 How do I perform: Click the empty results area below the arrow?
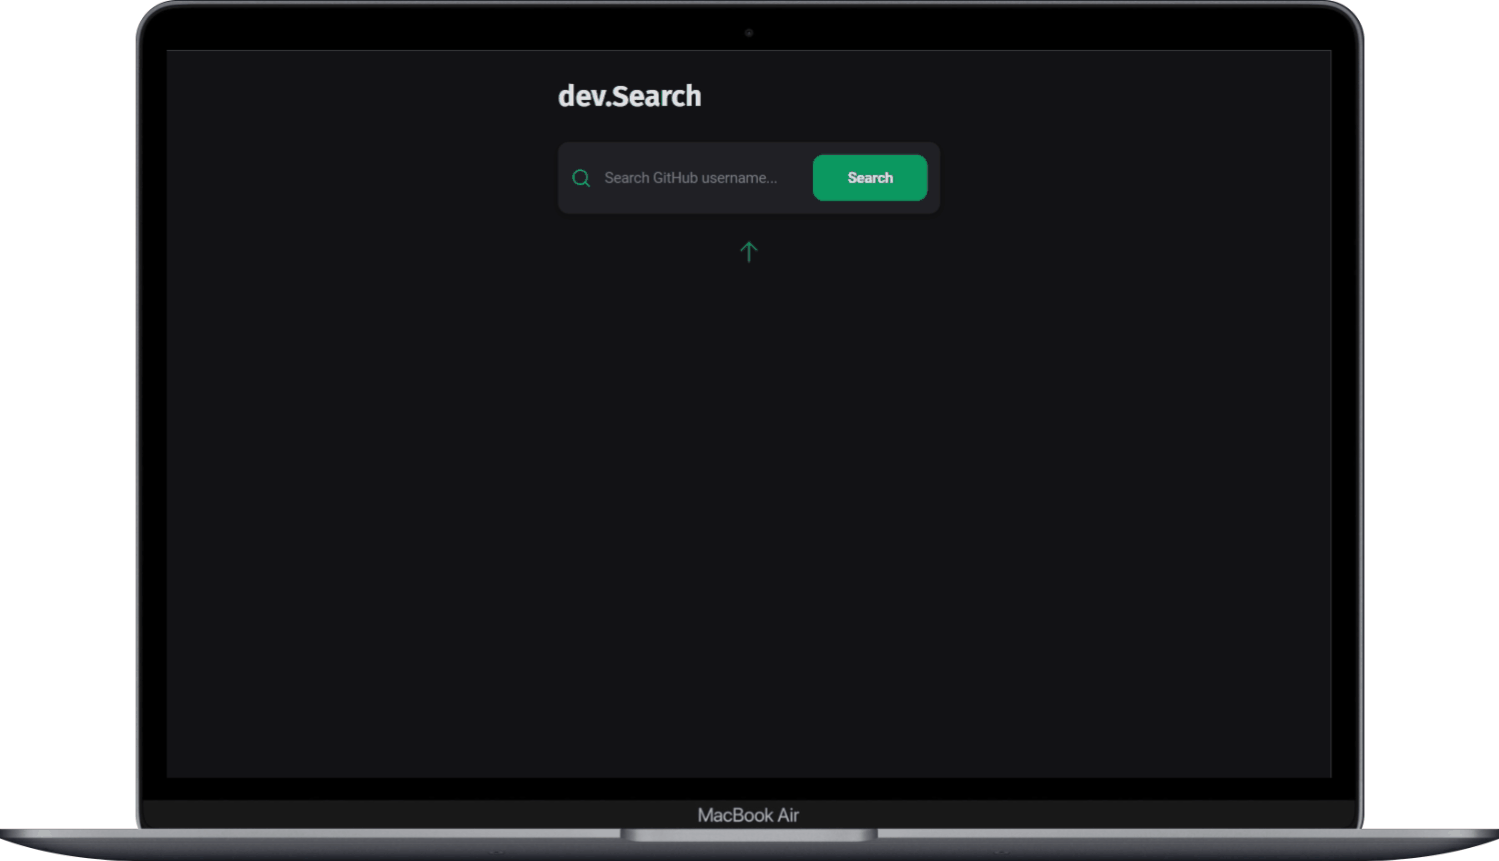[x=748, y=450]
